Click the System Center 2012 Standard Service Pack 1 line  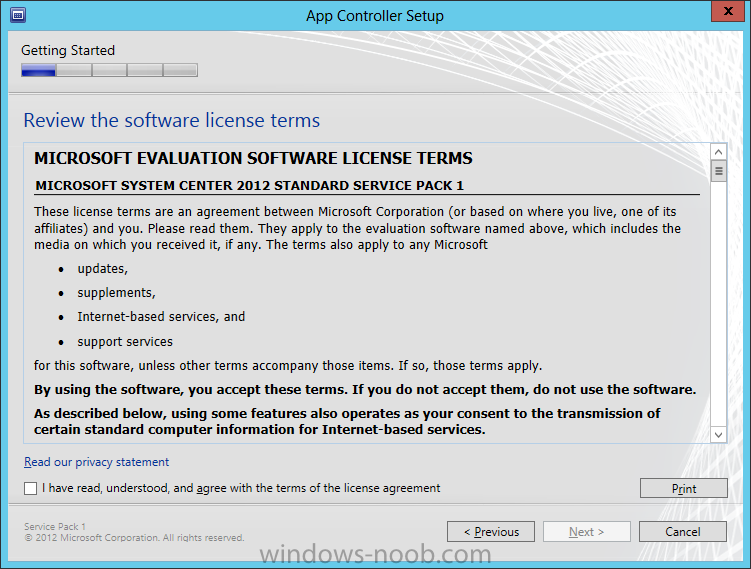[250, 186]
